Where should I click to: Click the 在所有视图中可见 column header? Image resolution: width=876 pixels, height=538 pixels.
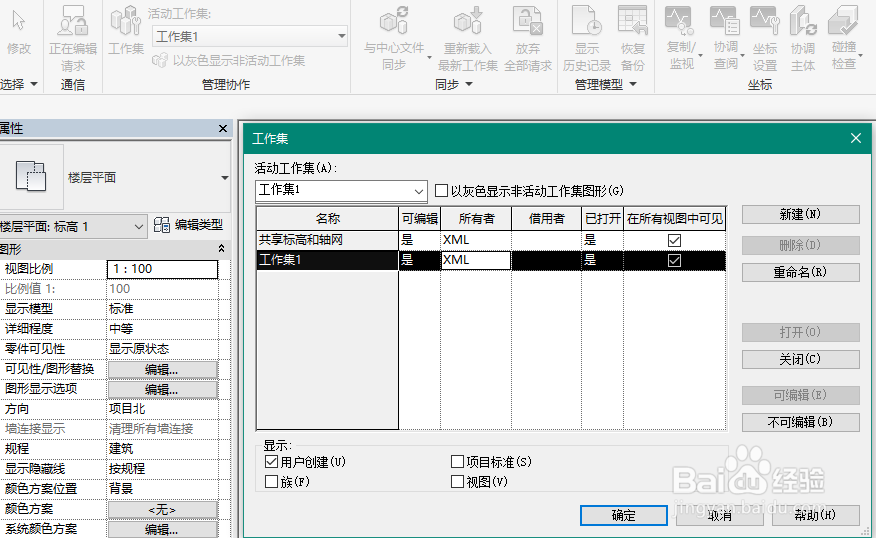point(674,218)
